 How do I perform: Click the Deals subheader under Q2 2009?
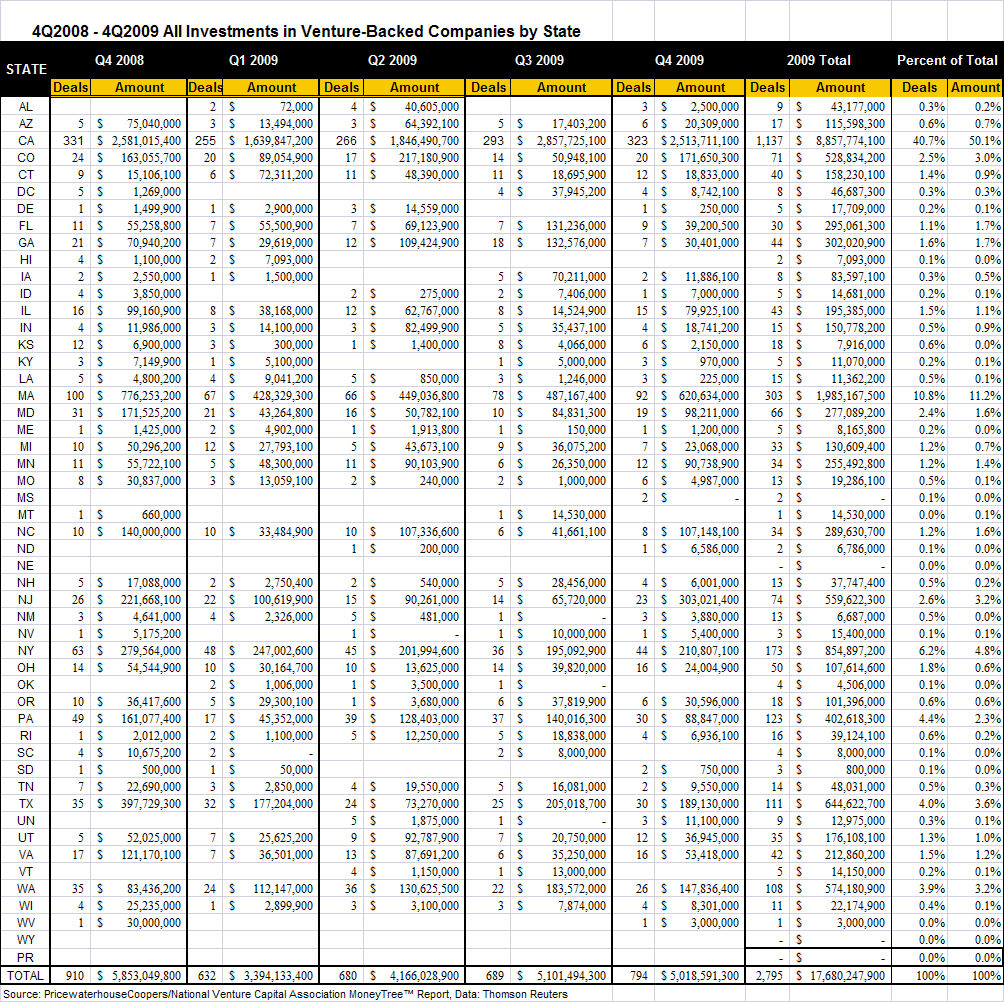(x=341, y=87)
